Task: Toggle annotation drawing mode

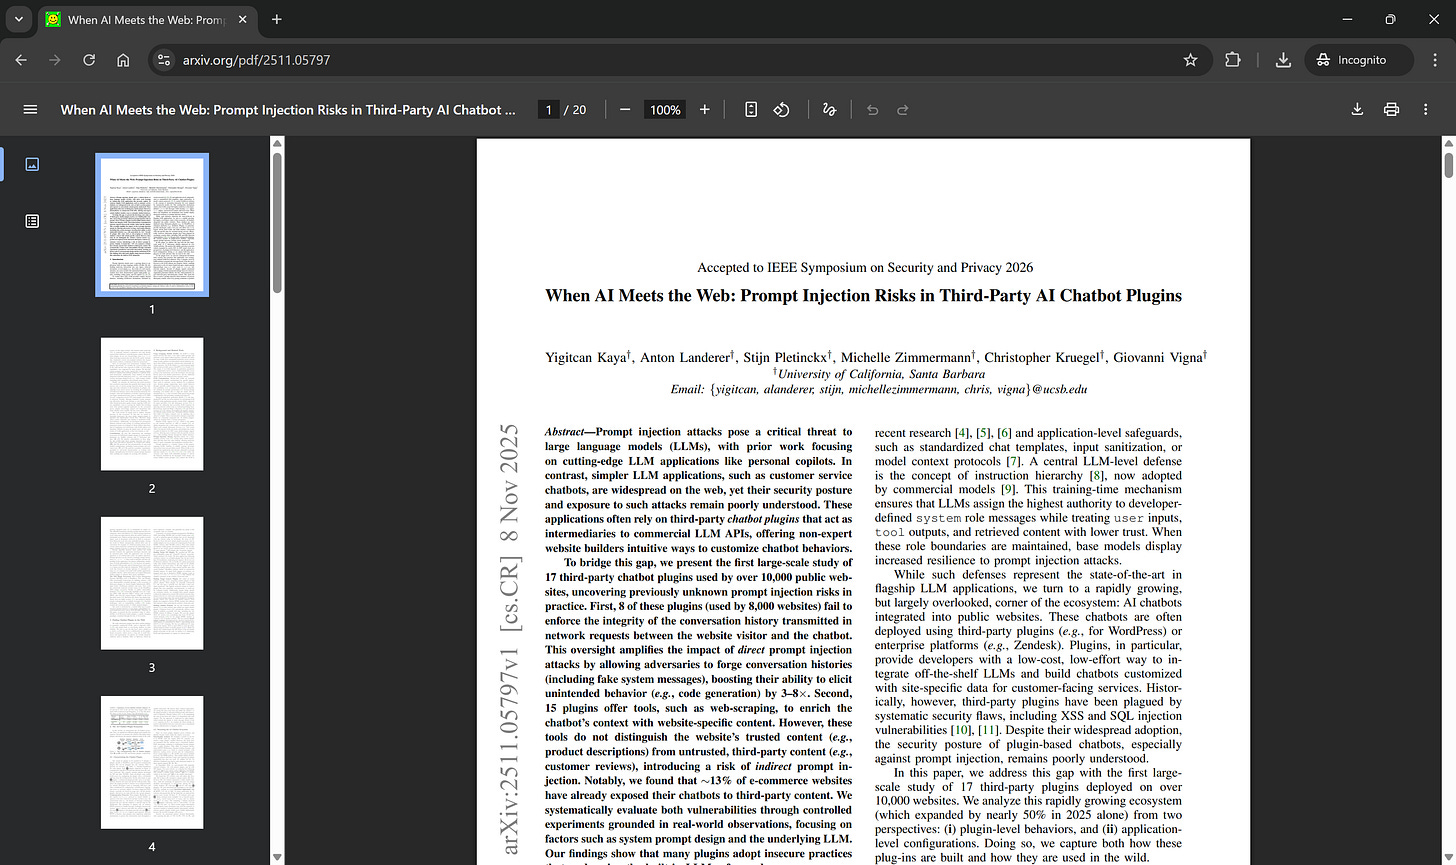Action: pyautogui.click(x=829, y=109)
